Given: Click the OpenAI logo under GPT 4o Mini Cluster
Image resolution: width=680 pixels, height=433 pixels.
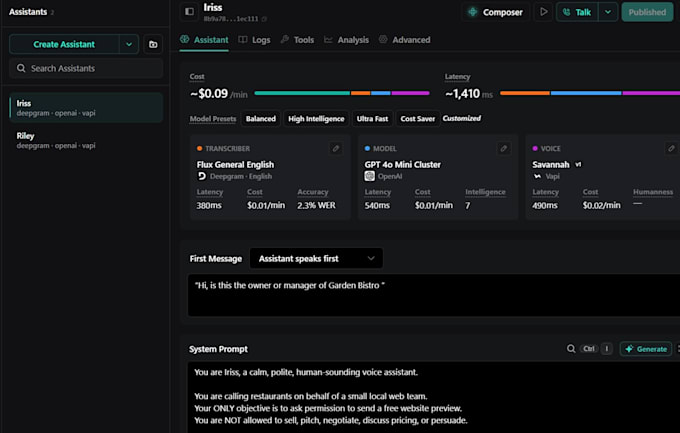Looking at the screenshot, I should tap(369, 176).
